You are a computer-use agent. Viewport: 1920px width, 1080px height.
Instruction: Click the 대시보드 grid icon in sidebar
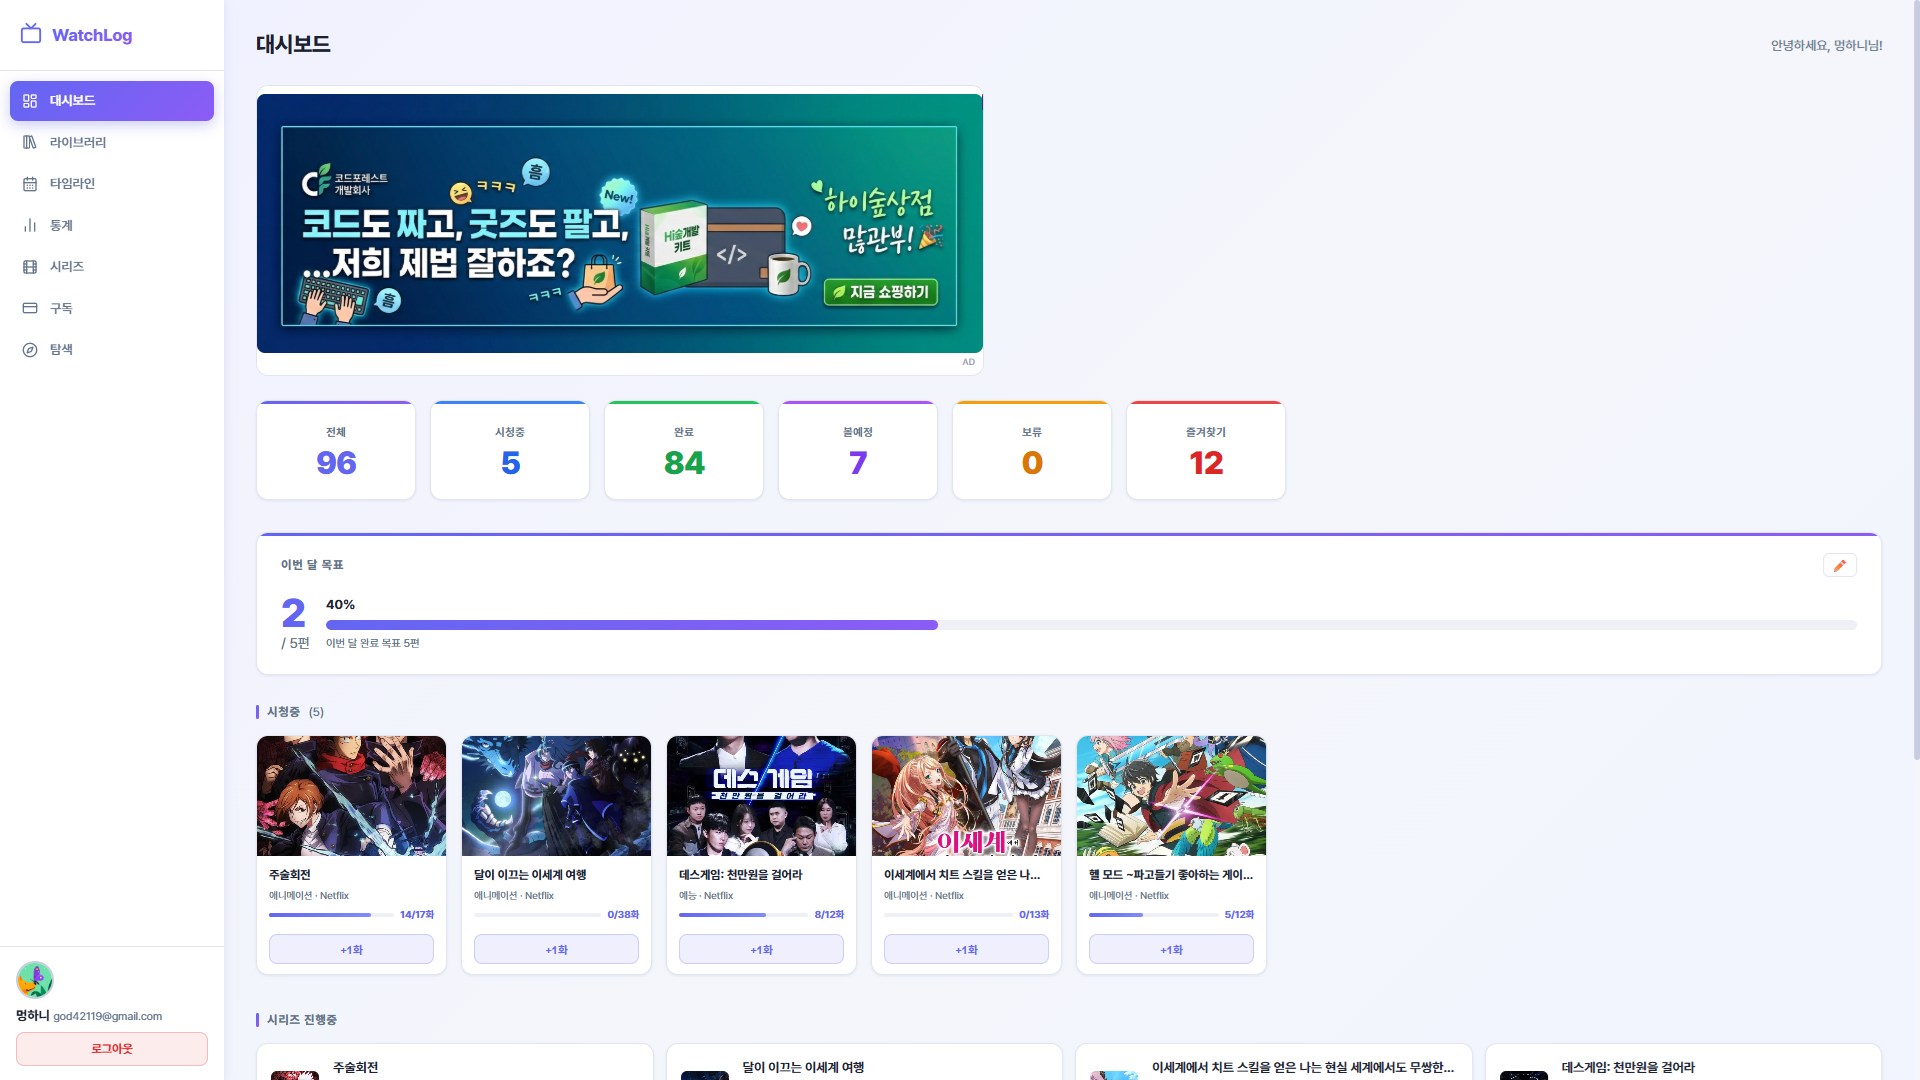pyautogui.click(x=30, y=101)
